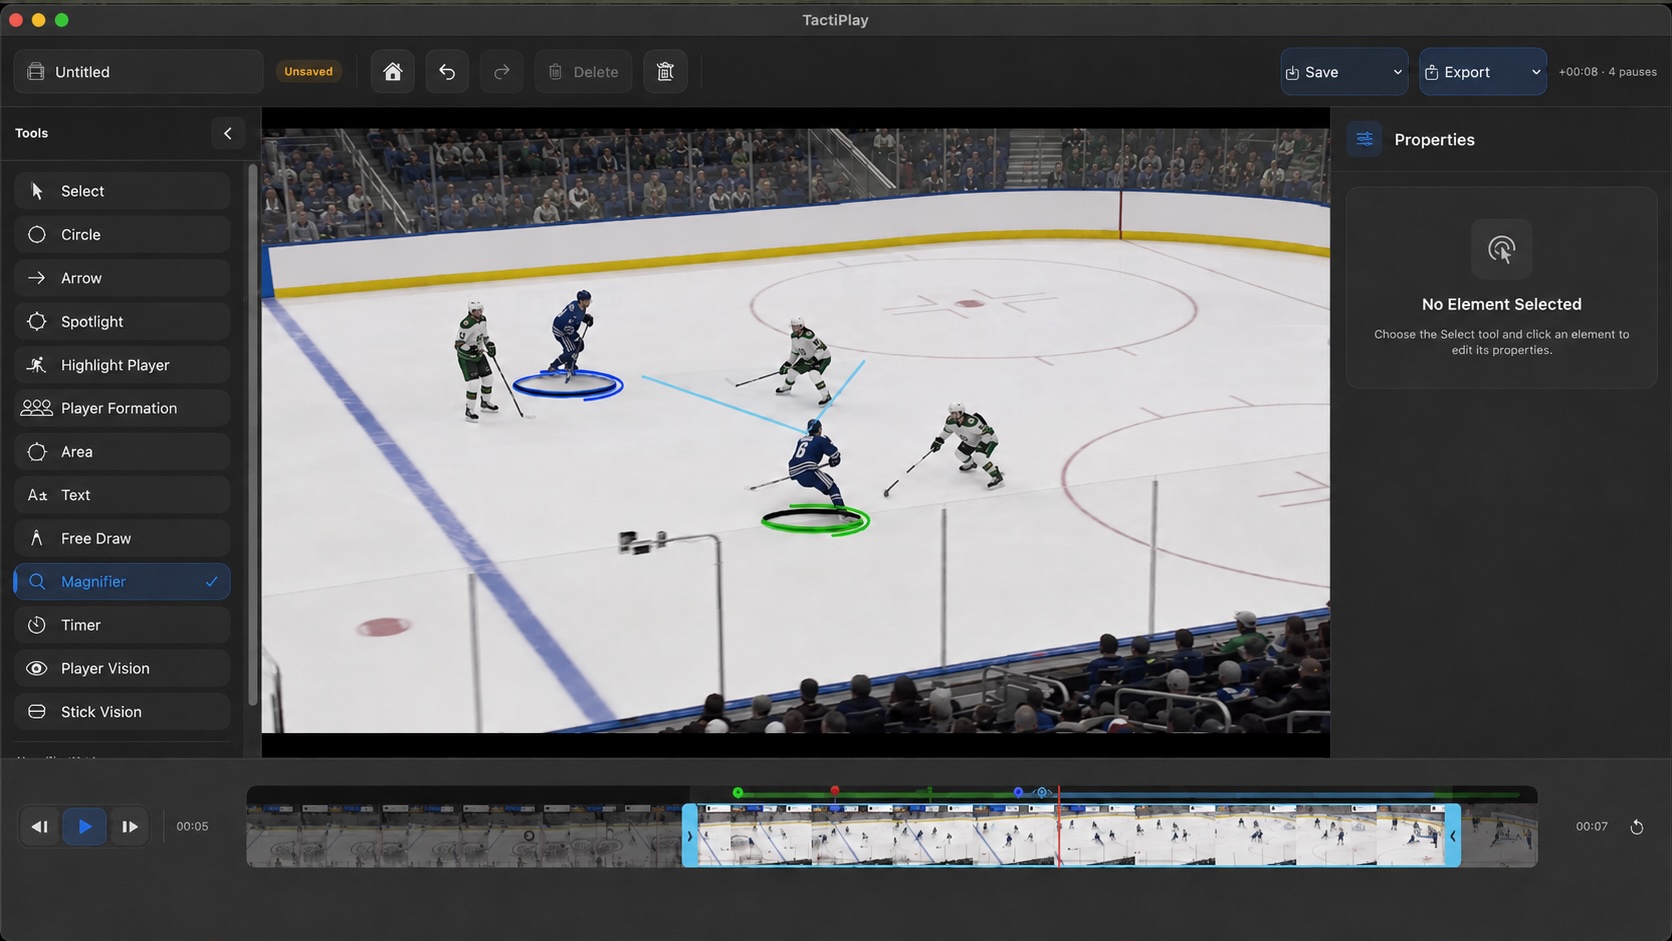Click the pointer icon in Properties panel
1672x941 pixels.
pos(1501,249)
